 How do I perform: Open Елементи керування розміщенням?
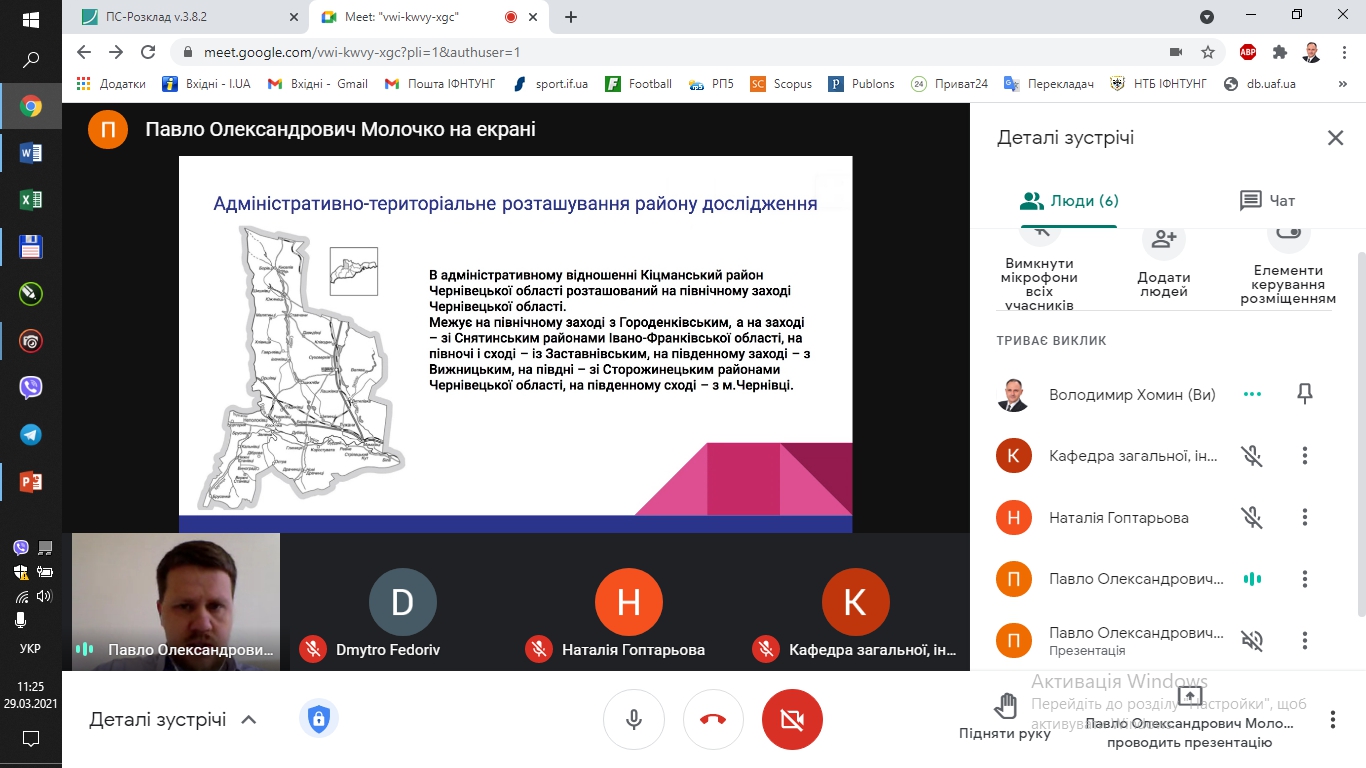click(x=1288, y=266)
